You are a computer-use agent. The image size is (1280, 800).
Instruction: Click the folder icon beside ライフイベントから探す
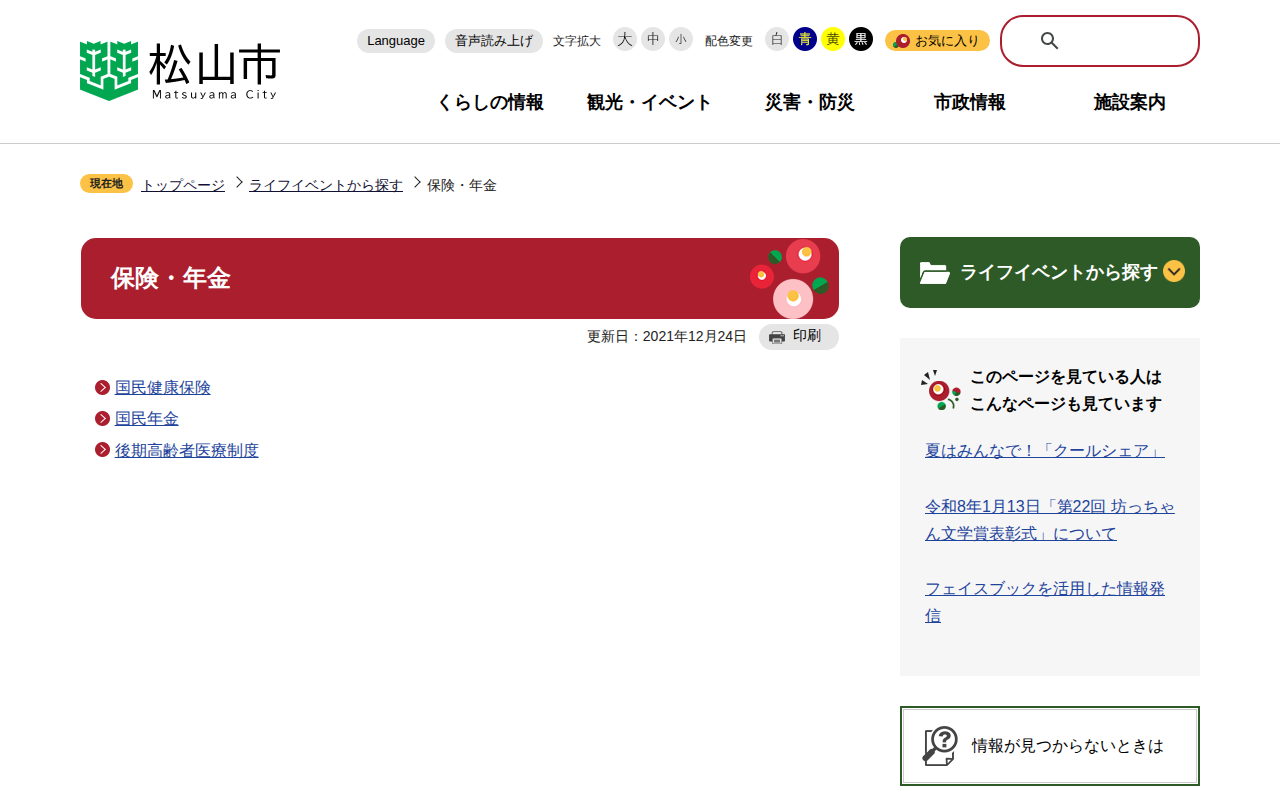click(x=935, y=273)
